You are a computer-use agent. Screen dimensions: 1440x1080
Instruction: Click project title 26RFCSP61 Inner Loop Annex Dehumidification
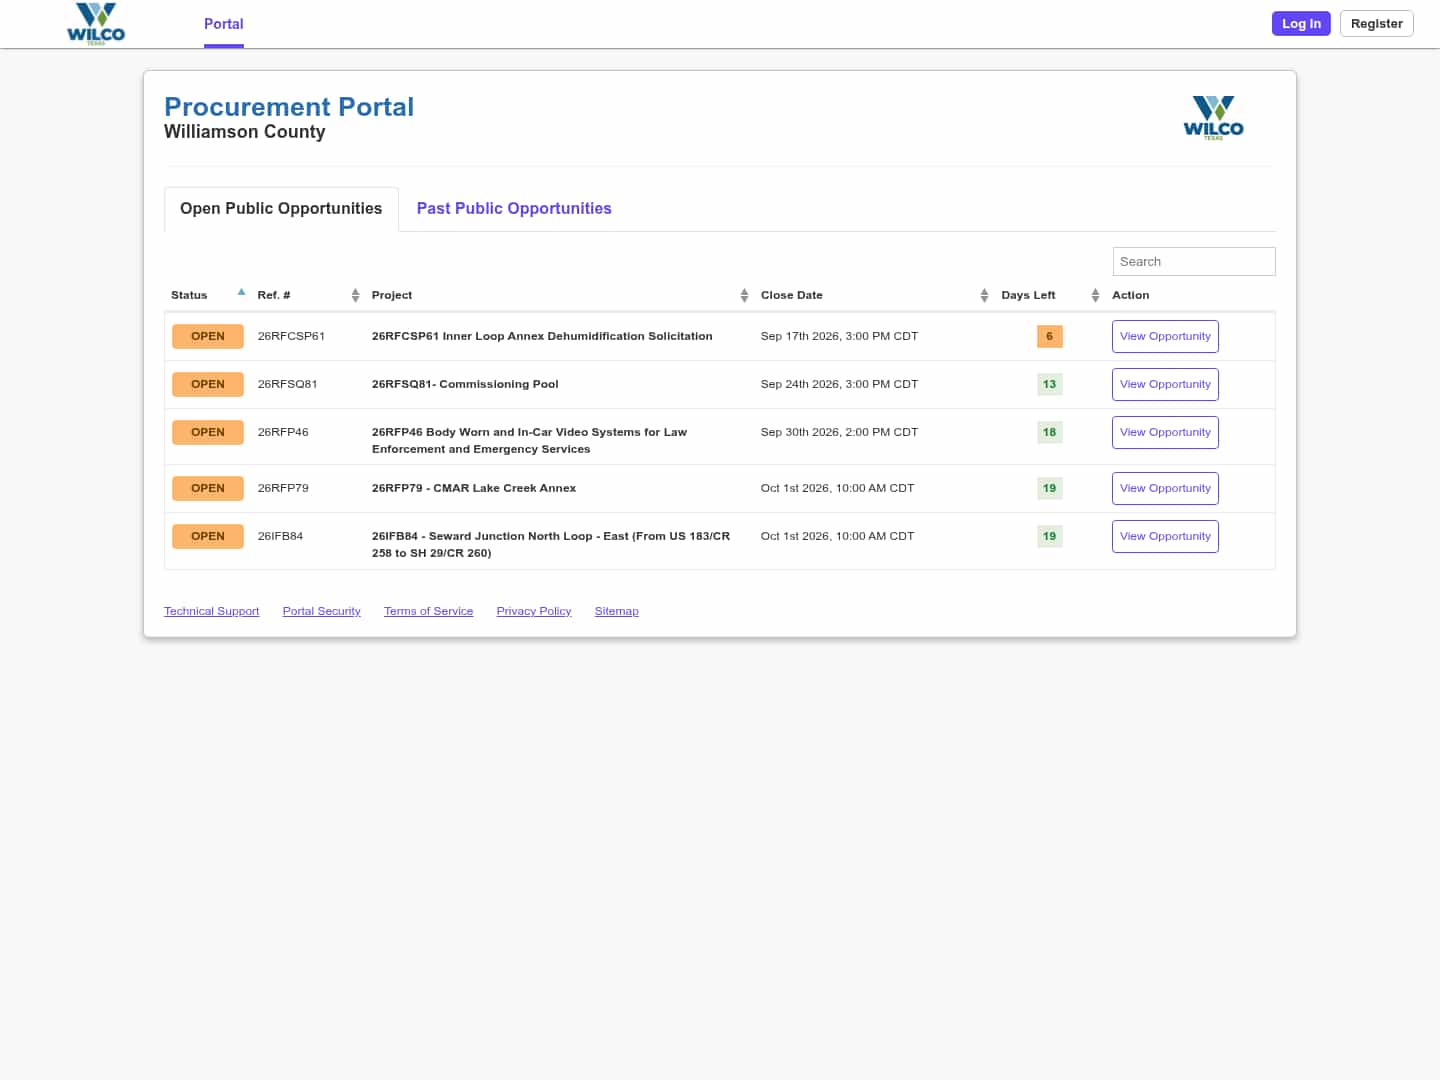[x=542, y=337]
